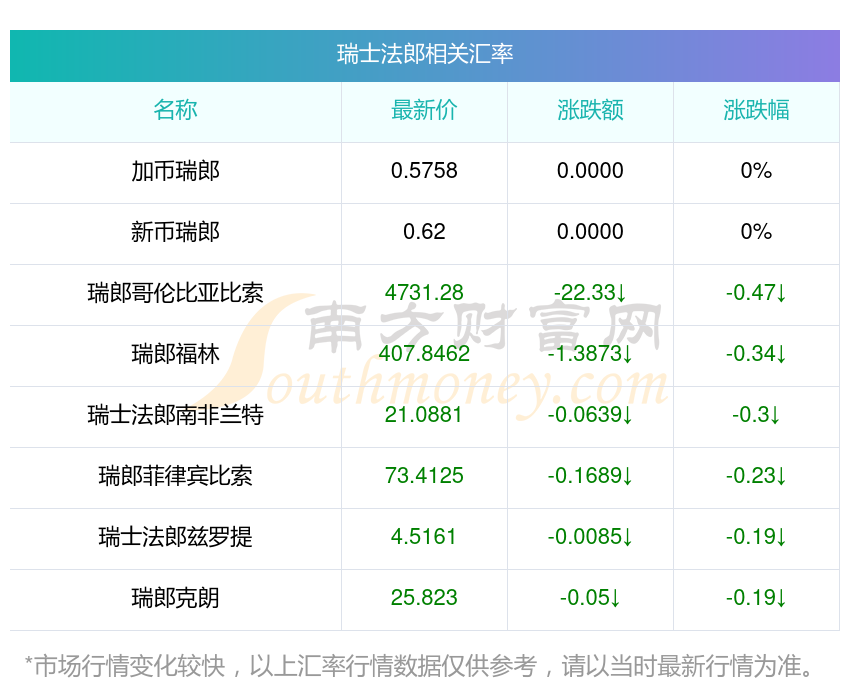This screenshot has width=850, height=697.
Task: Select the 涨跌幅 column header
Action: pos(756,110)
